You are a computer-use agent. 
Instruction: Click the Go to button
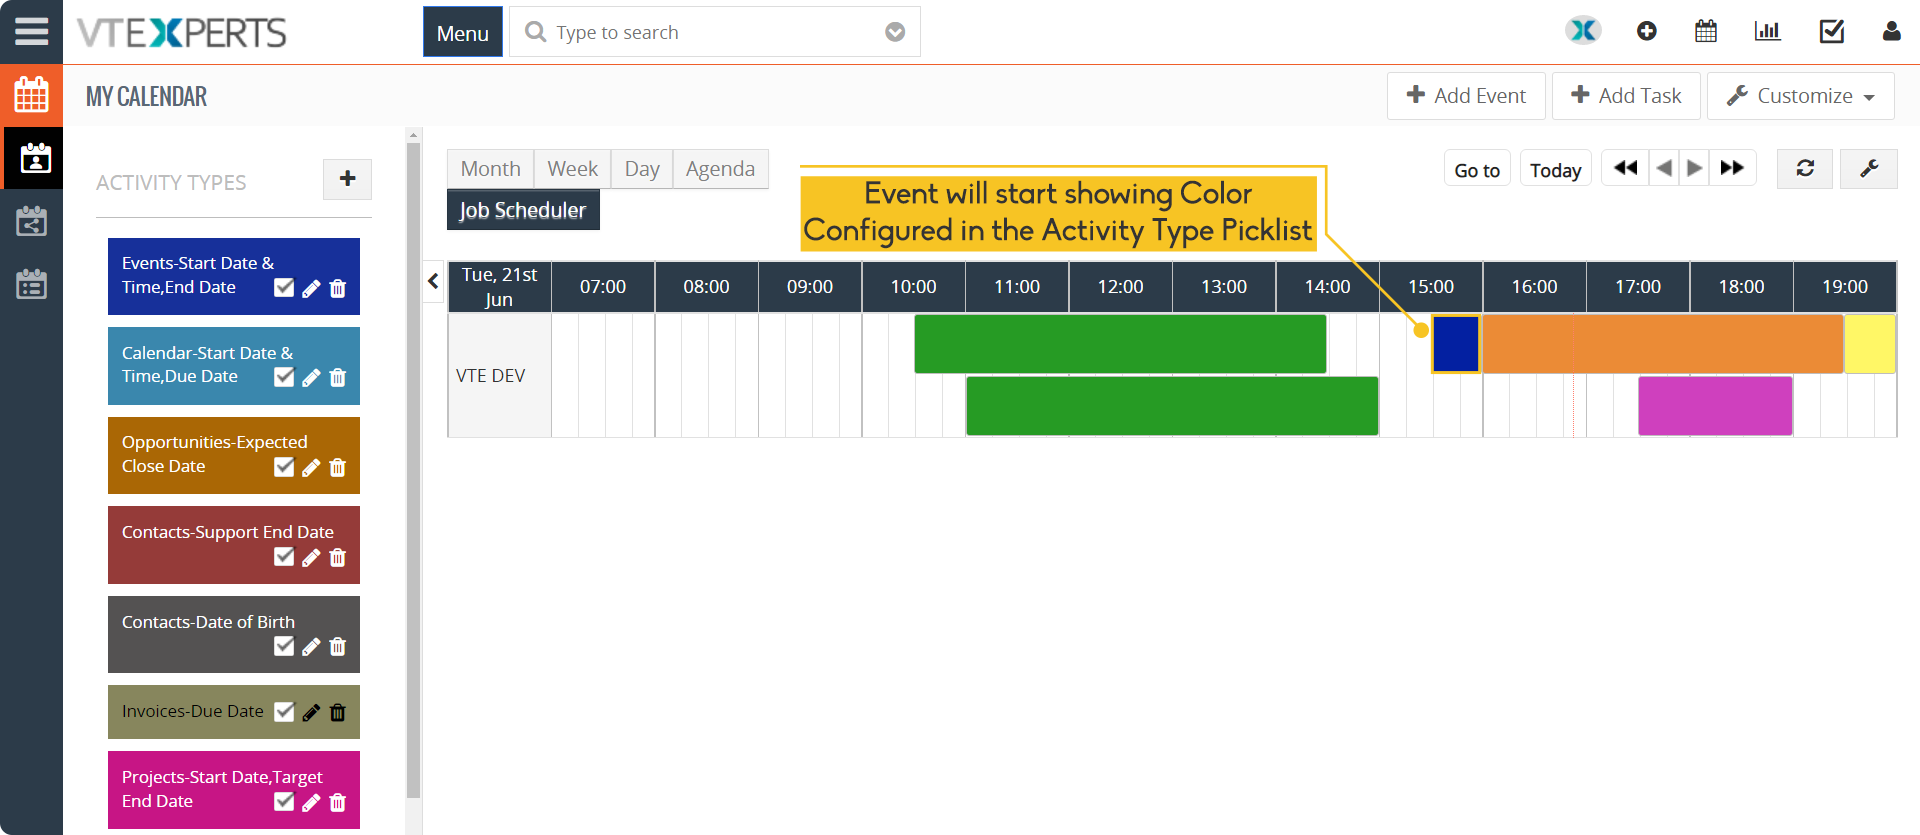[x=1477, y=169]
